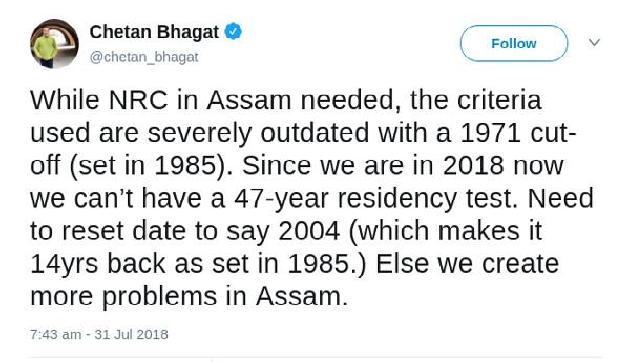Open the @chetan_bhagat handle link

coord(144,57)
